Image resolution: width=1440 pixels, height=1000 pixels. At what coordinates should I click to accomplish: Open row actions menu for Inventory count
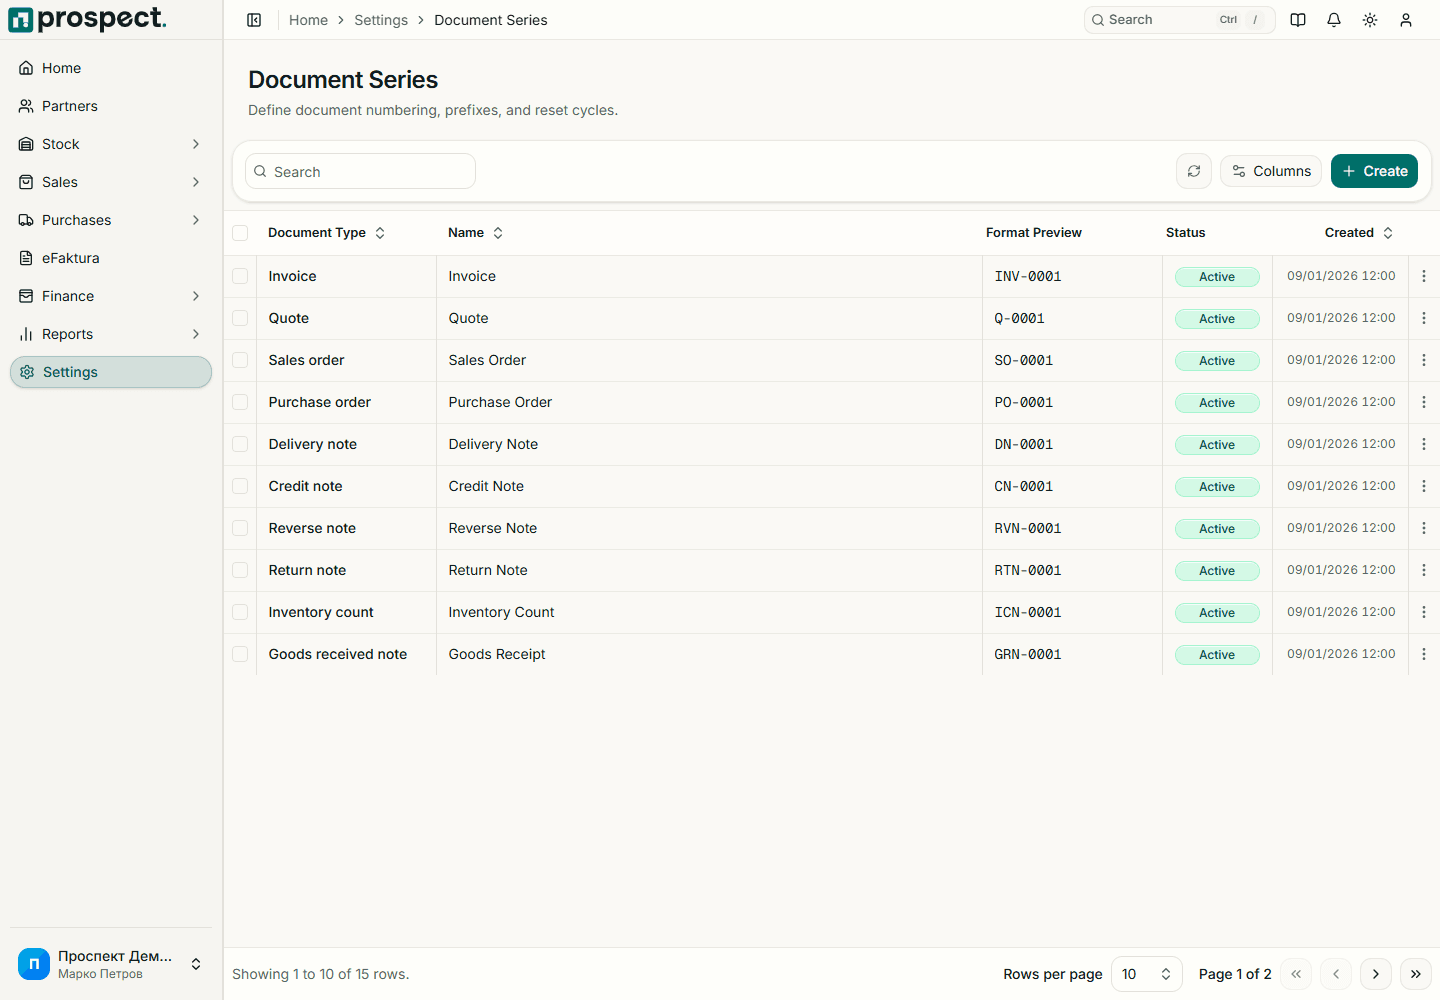pyautogui.click(x=1424, y=612)
